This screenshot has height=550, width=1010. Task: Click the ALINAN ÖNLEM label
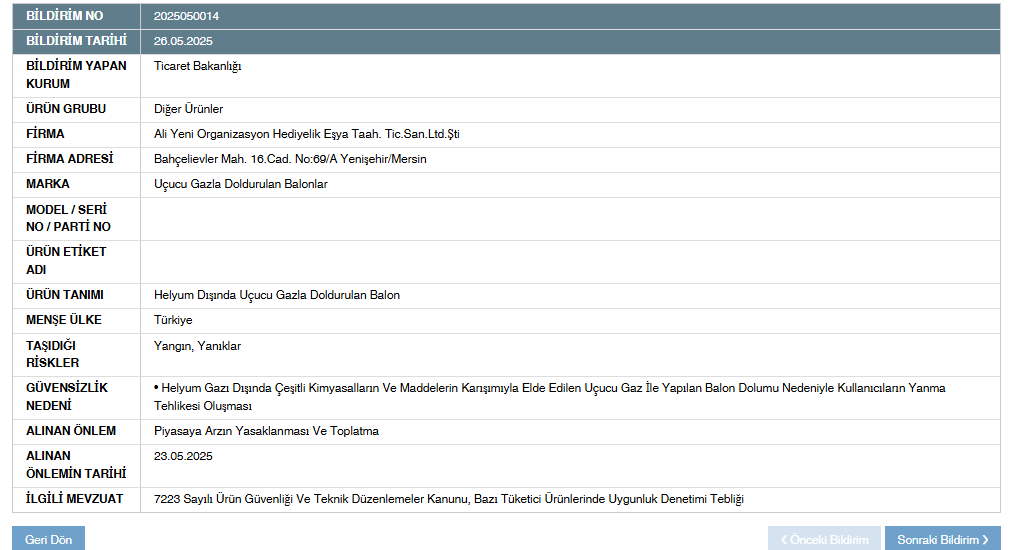71,431
